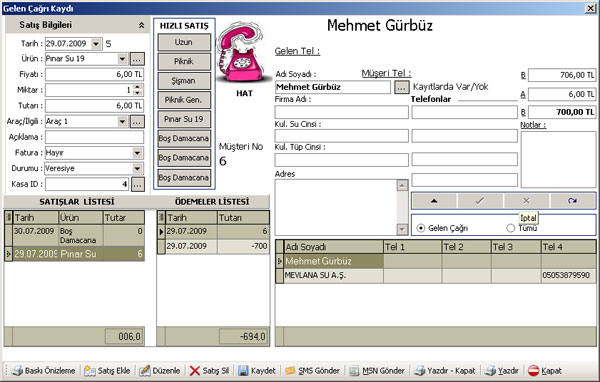
Task: Click the Düzenle edit button
Action: (x=159, y=371)
